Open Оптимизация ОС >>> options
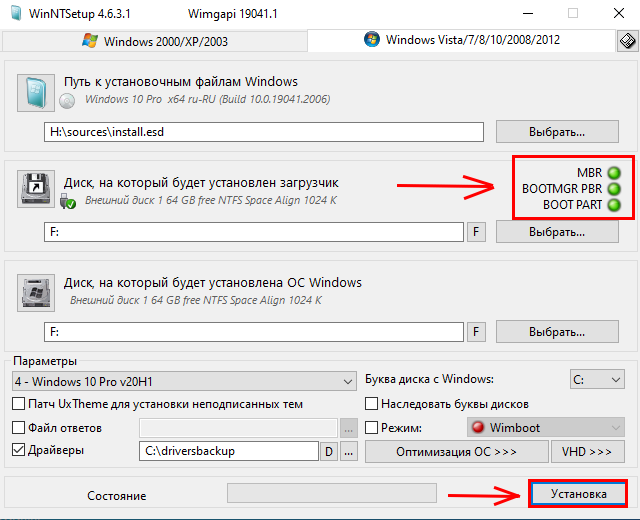This screenshot has height=520, width=640. (456, 451)
